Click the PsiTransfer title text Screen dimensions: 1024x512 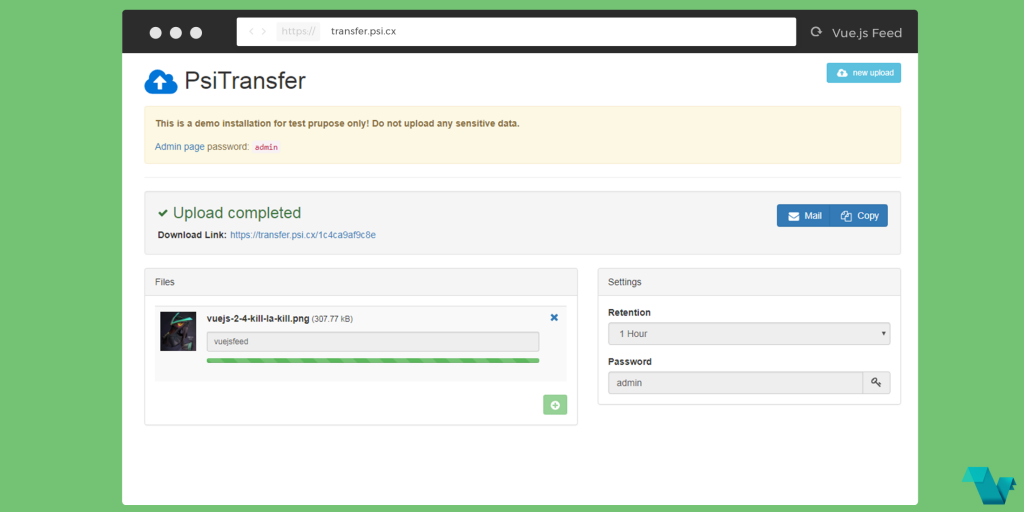point(245,81)
